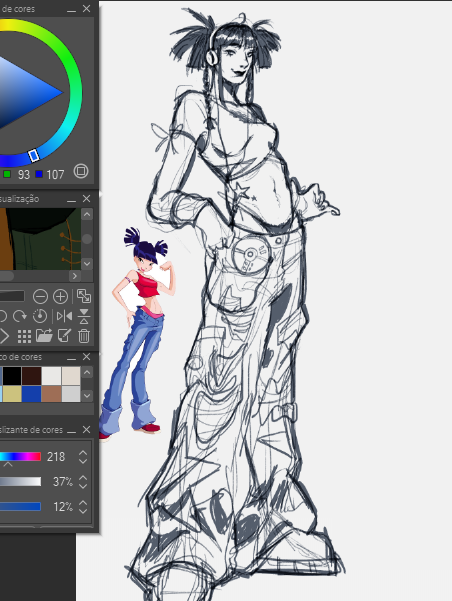Image resolution: width=452 pixels, height=601 pixels.
Task: Click the hue ring handle on color wheel
Action: (x=34, y=155)
